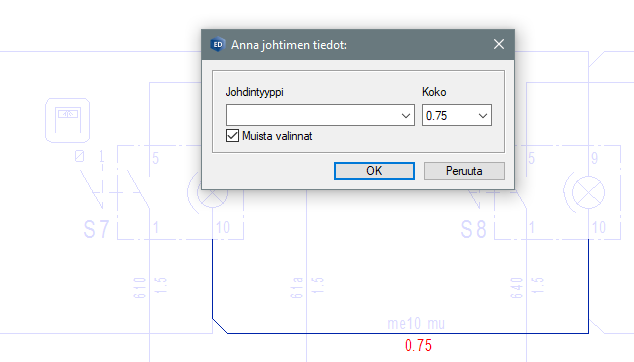634x362 pixels.
Task: Click the scale symbol in drawing
Action: click(x=68, y=120)
